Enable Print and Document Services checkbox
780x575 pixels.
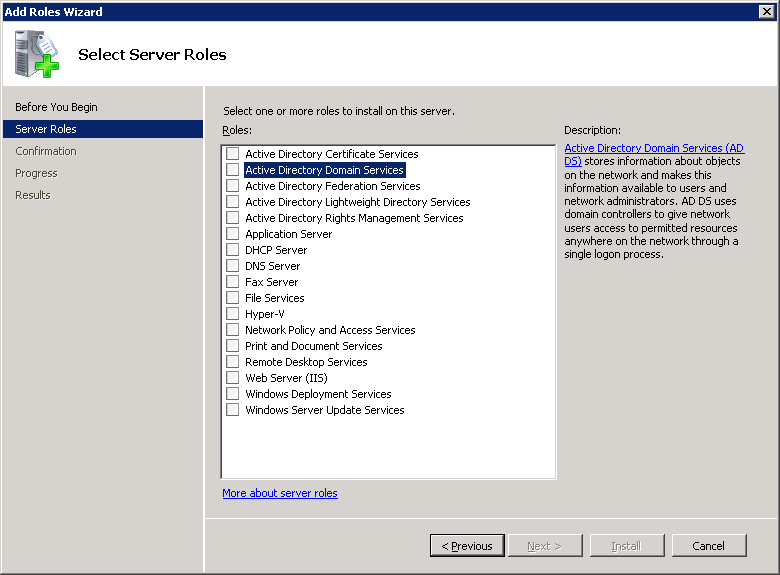pos(232,345)
